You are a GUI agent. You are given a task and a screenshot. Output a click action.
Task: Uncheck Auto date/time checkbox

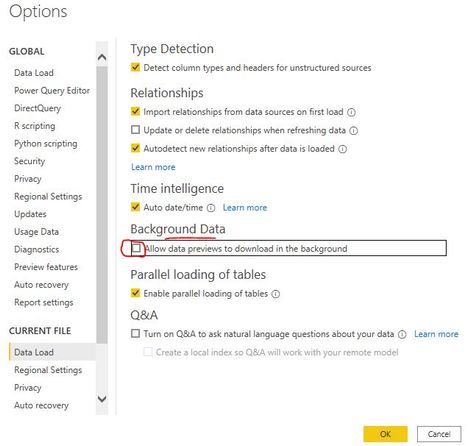(135, 207)
